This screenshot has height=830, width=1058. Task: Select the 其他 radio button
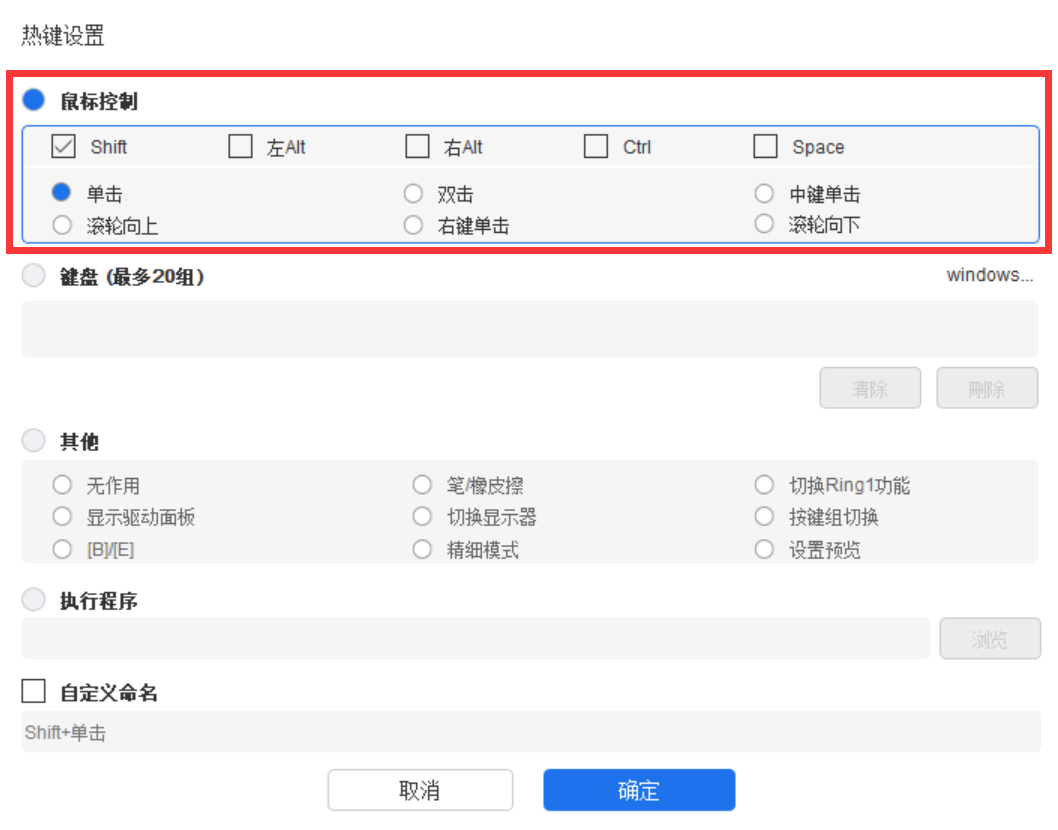34,441
